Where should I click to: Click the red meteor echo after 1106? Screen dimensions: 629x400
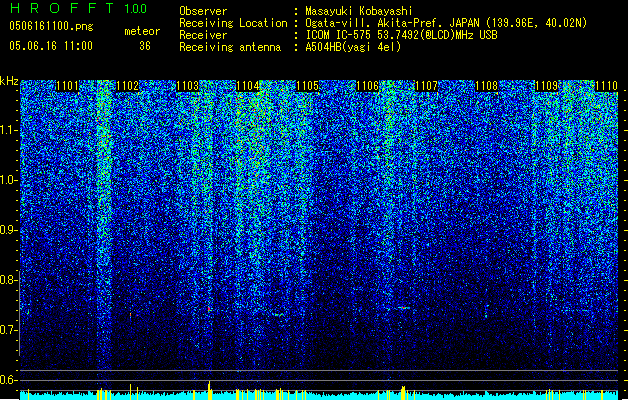(404, 308)
